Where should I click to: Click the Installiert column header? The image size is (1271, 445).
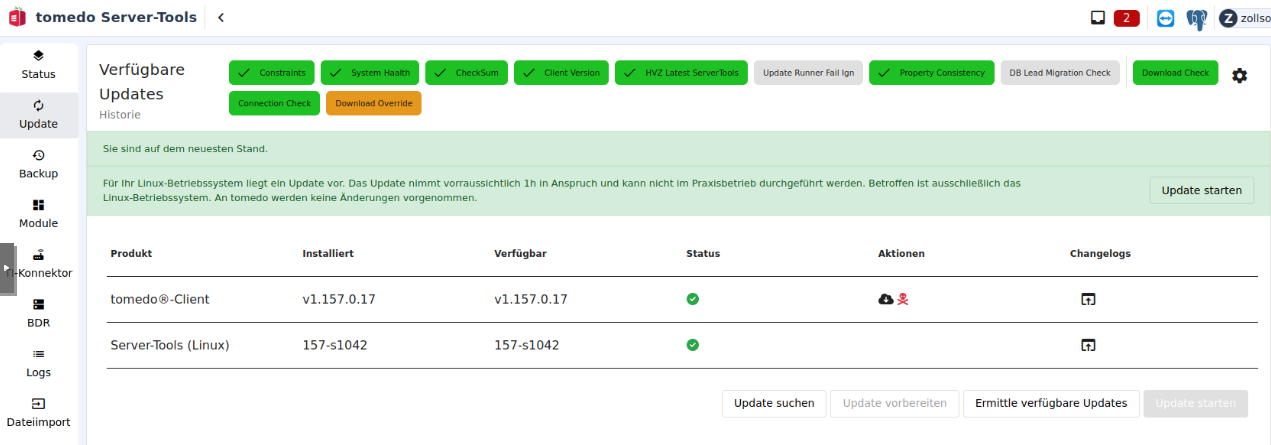pyautogui.click(x=328, y=253)
